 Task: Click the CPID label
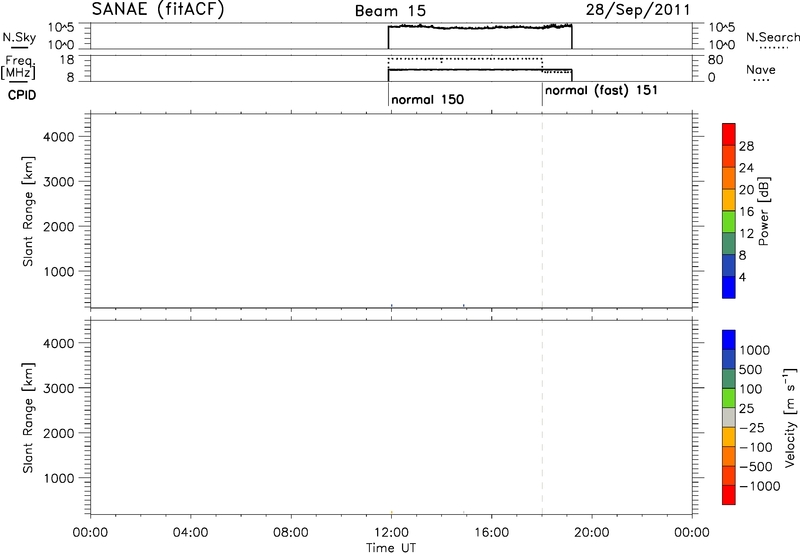point(22,95)
